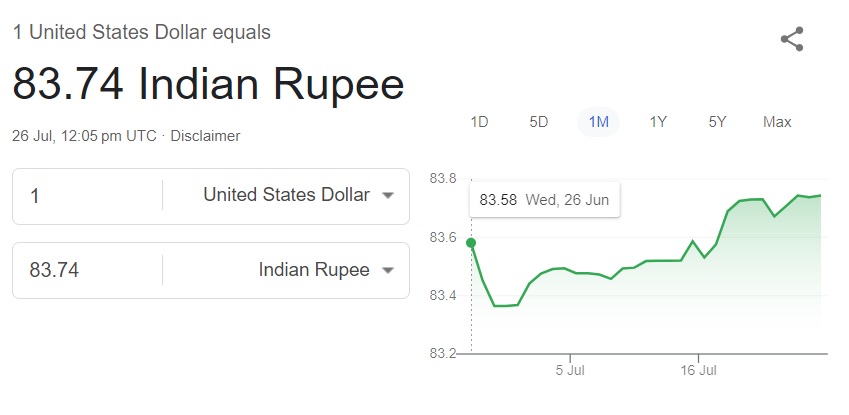
Task: Click the dollar amount input showing 1
Action: tap(87, 196)
